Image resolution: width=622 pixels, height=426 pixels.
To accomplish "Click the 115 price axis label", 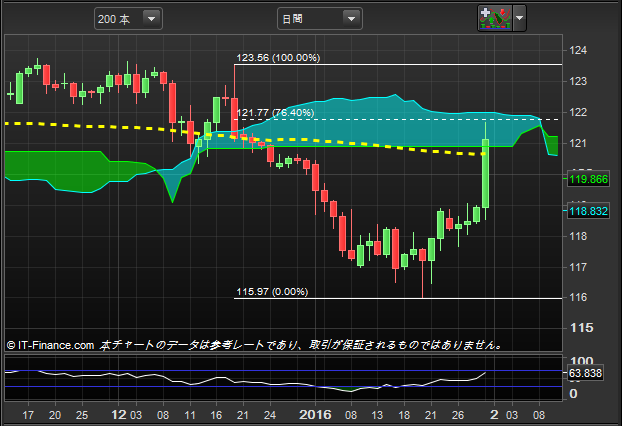I will tap(582, 328).
